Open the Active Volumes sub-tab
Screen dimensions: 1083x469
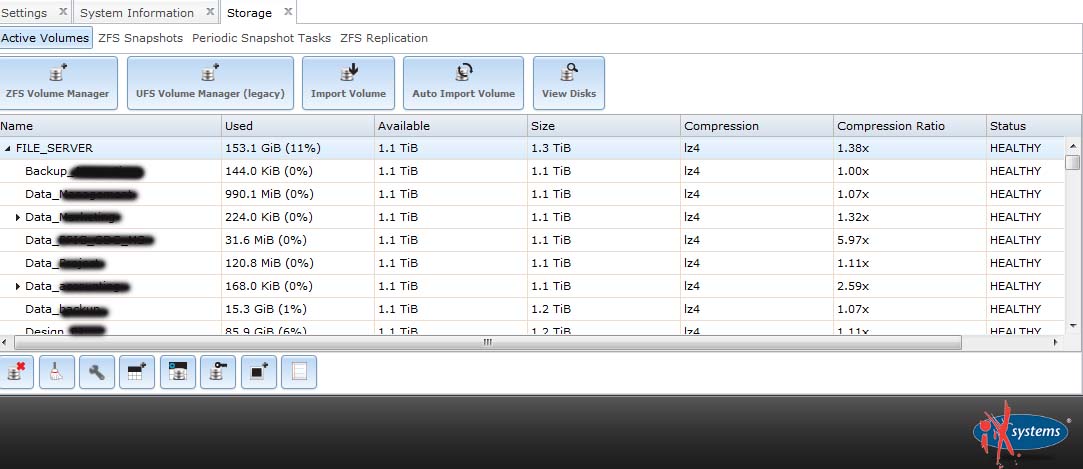click(46, 38)
